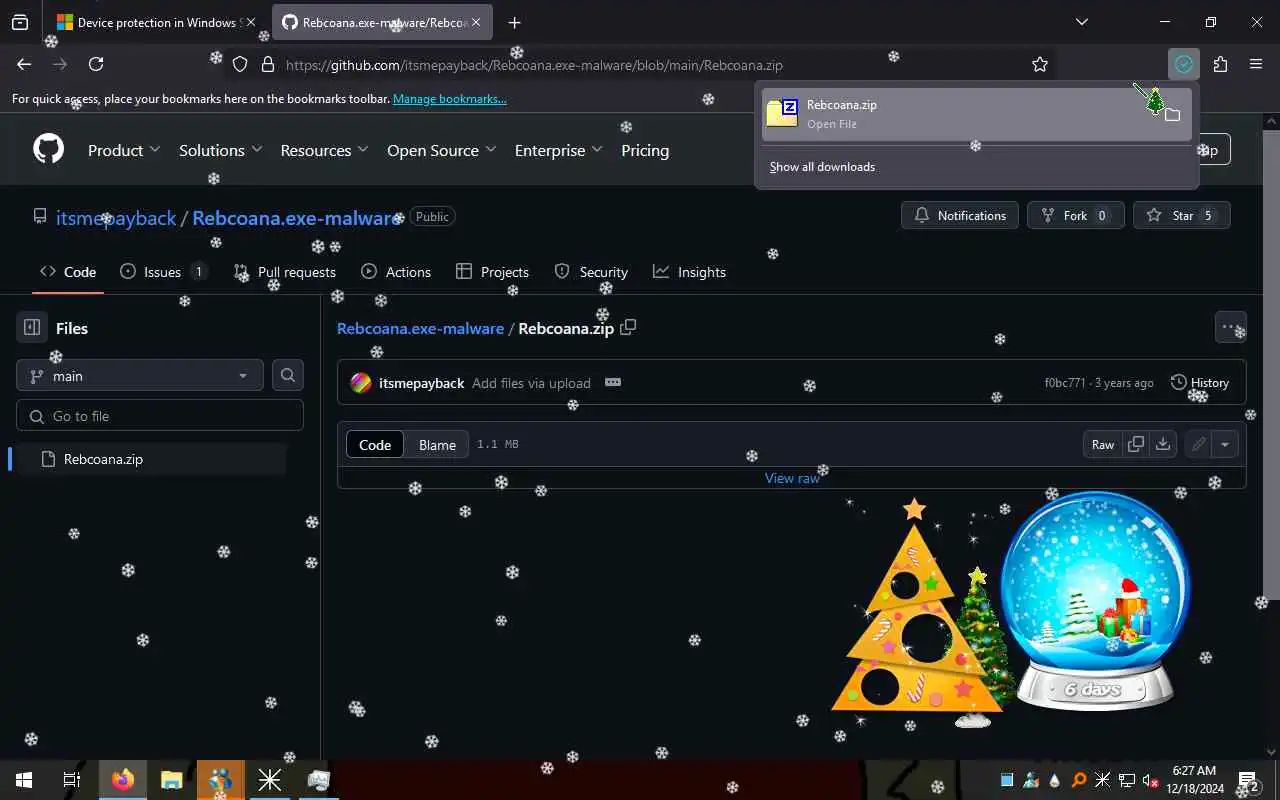Screen dimensions: 1280x800
Task: Click Manage bookmarks link
Action: pos(450,99)
